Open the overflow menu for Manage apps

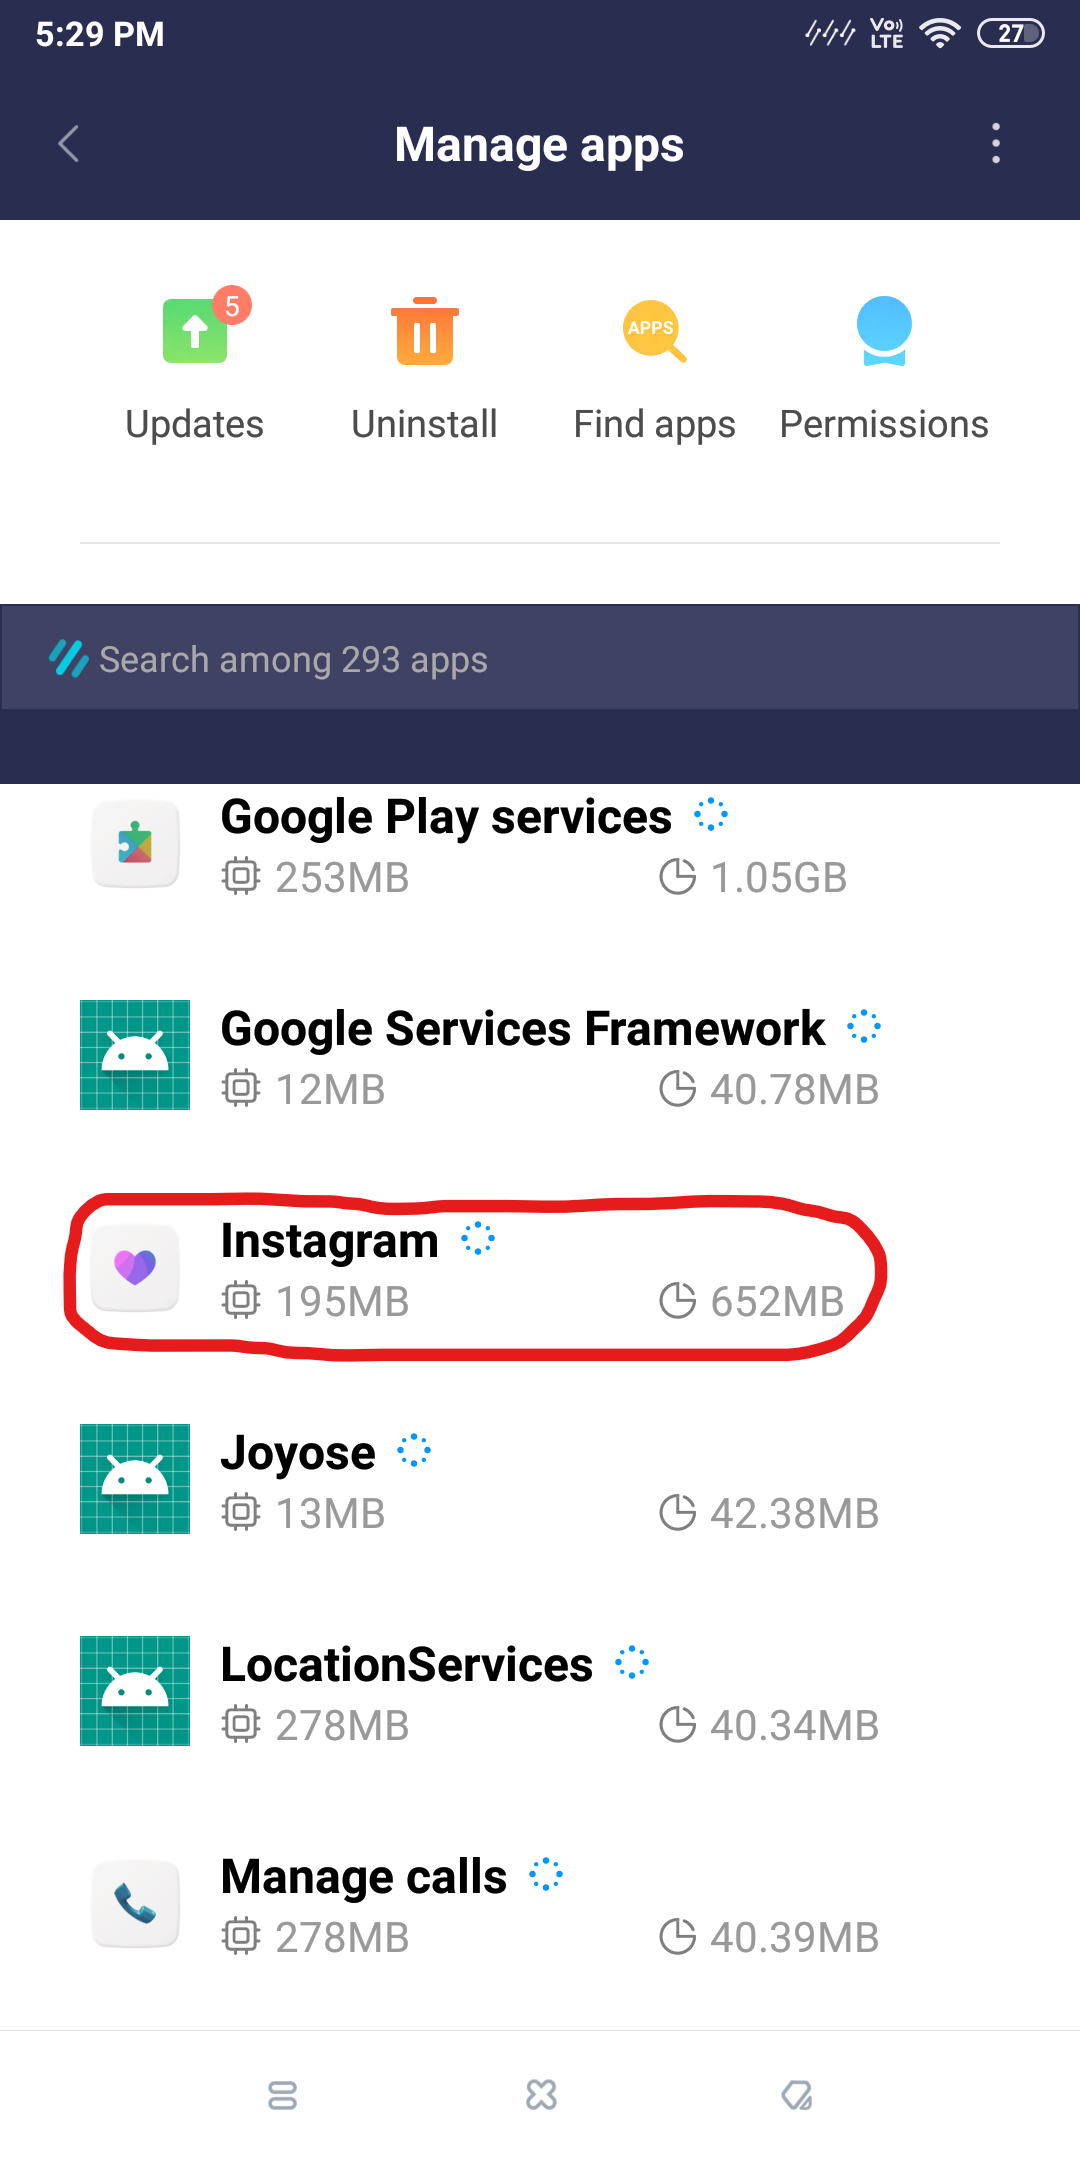click(996, 144)
